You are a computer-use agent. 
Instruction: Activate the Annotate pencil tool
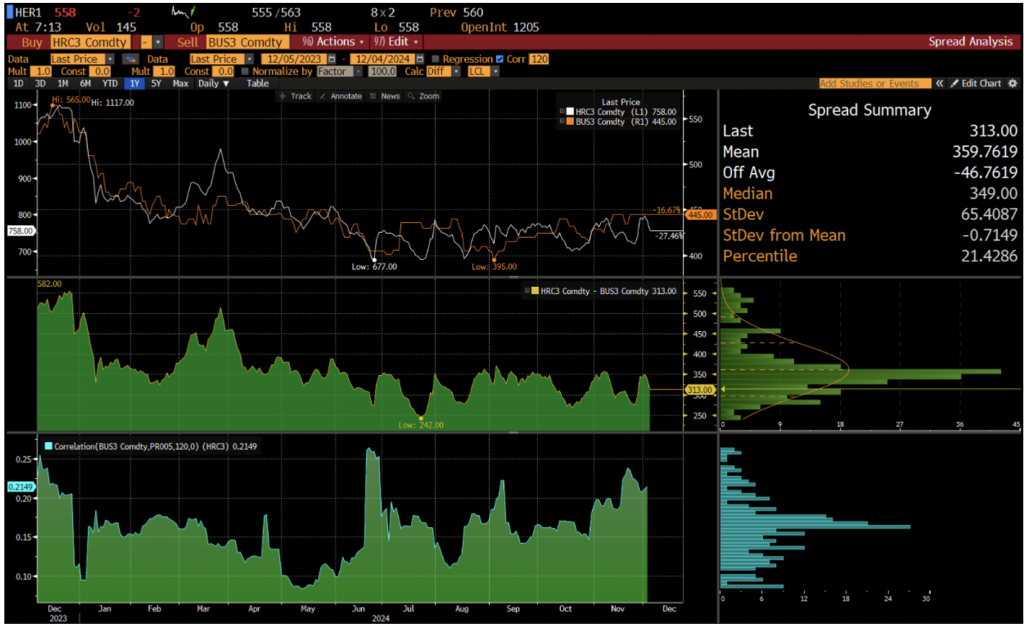pyautogui.click(x=342, y=96)
